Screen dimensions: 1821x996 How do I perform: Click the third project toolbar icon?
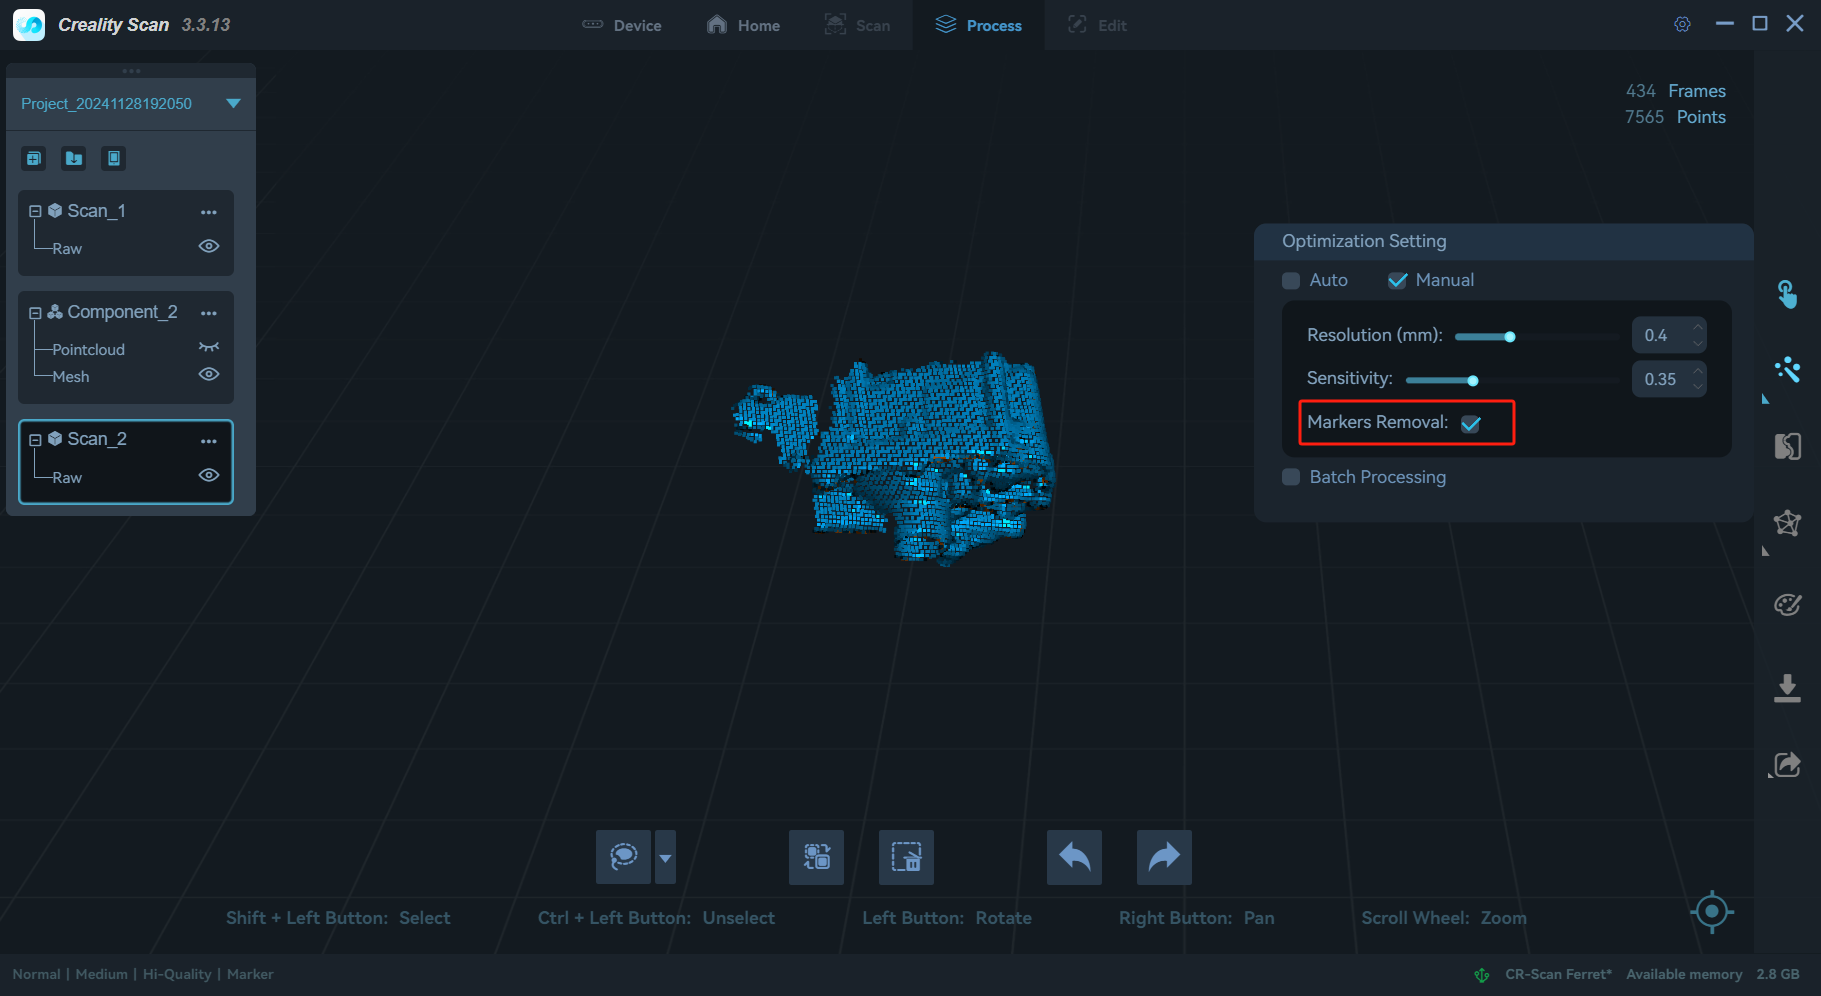[114, 158]
